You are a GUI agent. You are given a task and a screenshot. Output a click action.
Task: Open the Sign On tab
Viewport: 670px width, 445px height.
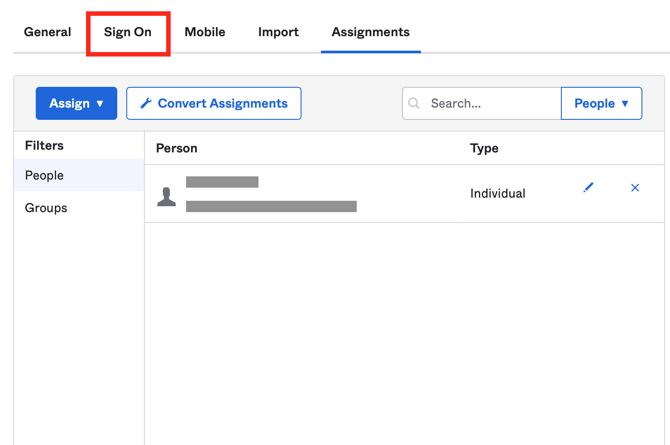pos(128,32)
